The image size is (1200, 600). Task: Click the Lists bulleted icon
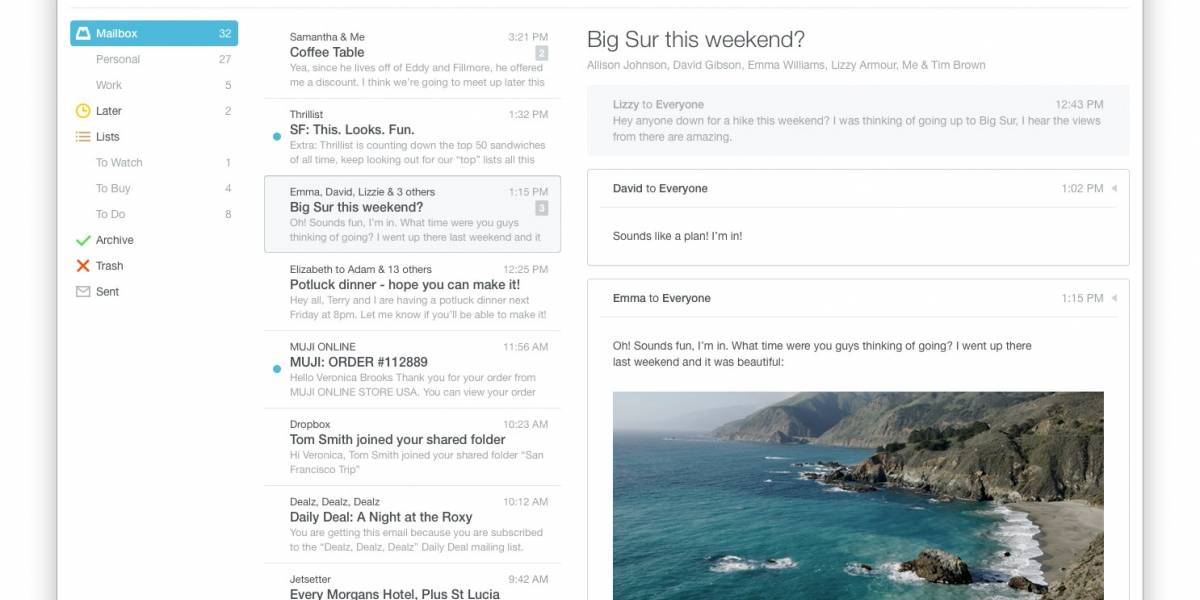point(83,137)
